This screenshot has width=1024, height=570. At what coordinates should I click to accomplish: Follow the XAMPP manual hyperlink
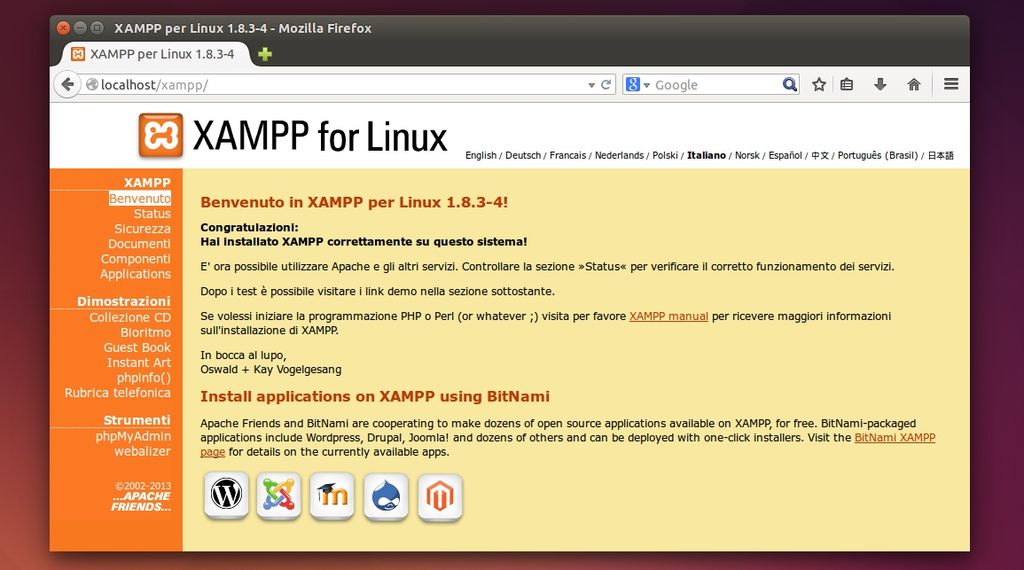pyautogui.click(x=668, y=316)
